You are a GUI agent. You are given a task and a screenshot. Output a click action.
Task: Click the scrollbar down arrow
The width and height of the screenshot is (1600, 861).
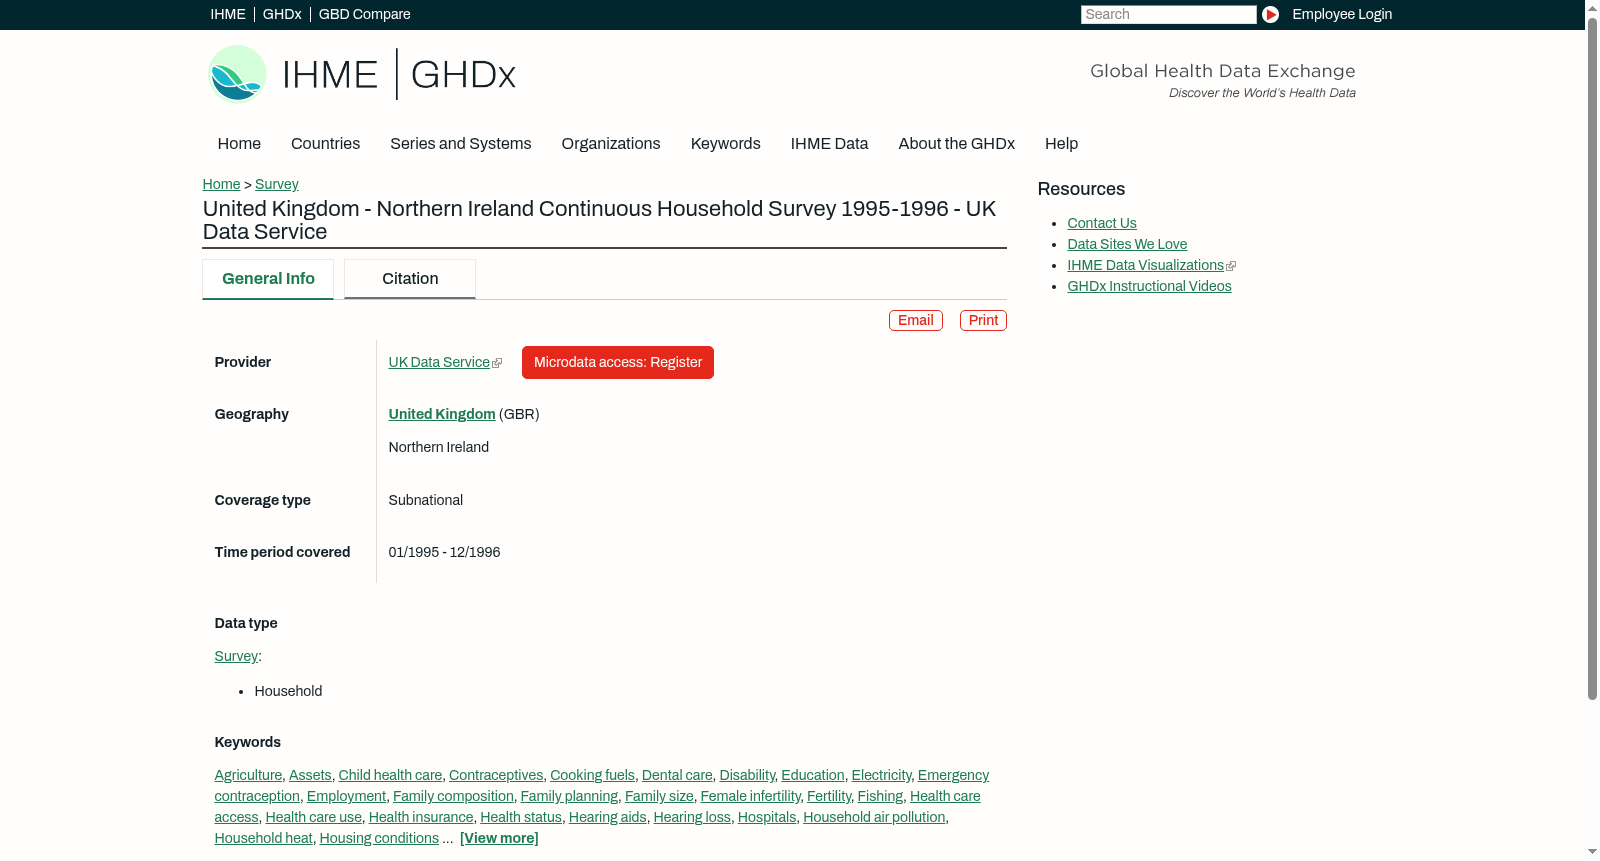pos(1592,853)
